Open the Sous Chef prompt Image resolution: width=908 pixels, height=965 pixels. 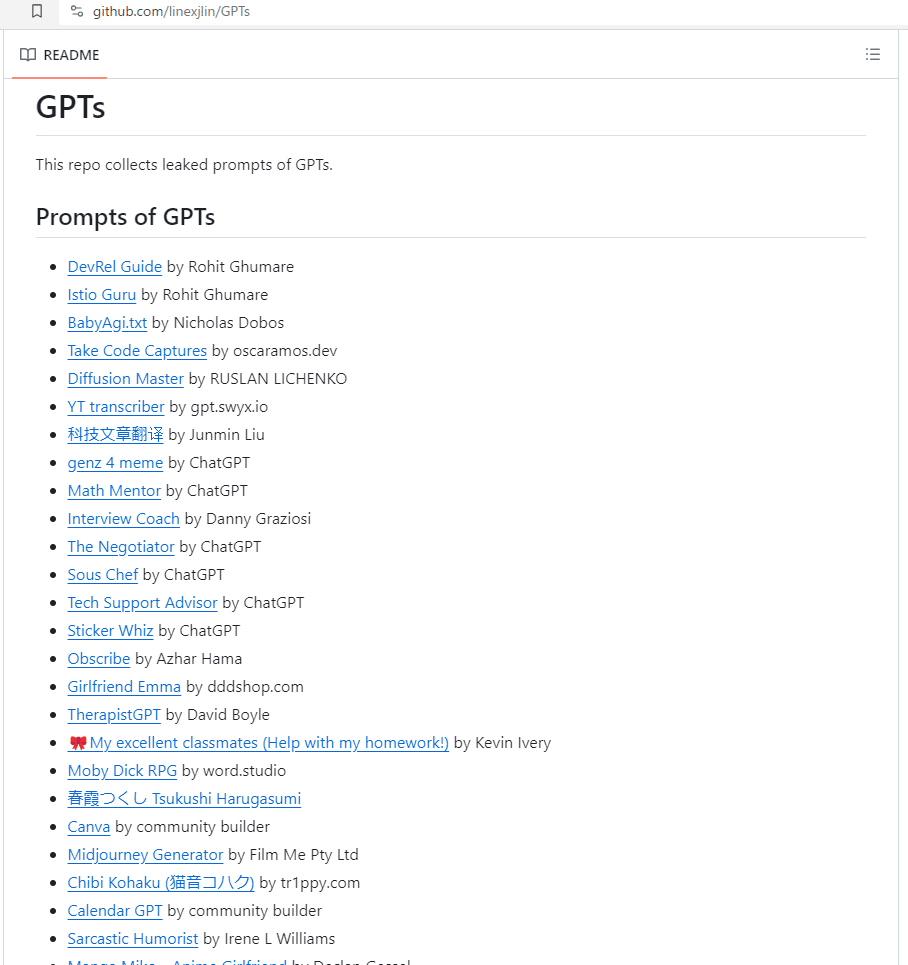click(x=102, y=574)
